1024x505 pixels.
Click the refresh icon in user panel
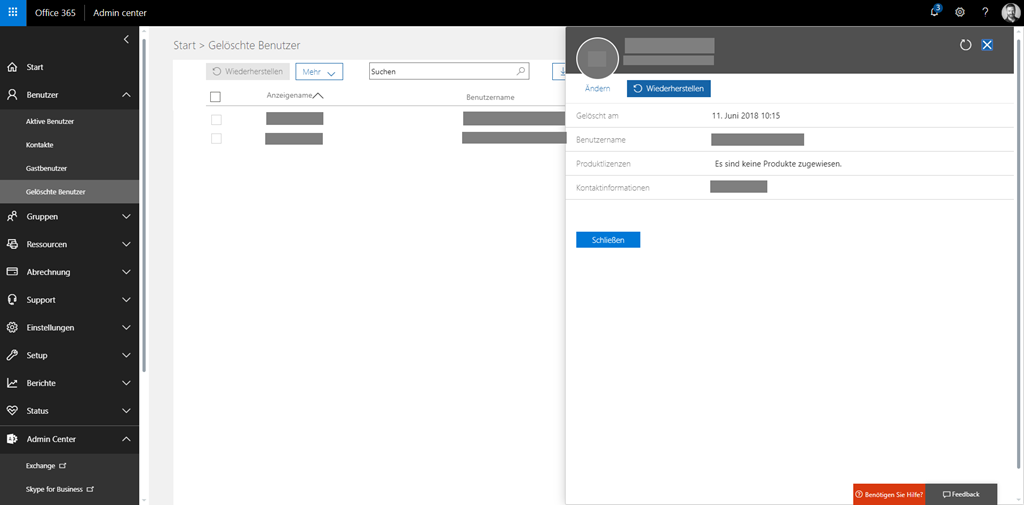[x=965, y=45]
